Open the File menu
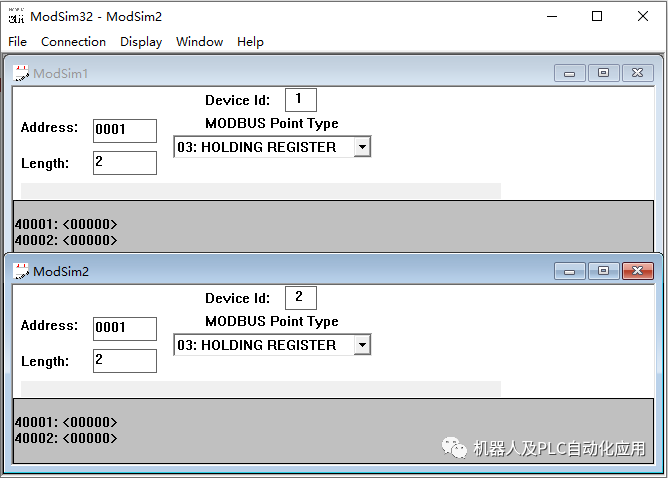 pyautogui.click(x=17, y=42)
